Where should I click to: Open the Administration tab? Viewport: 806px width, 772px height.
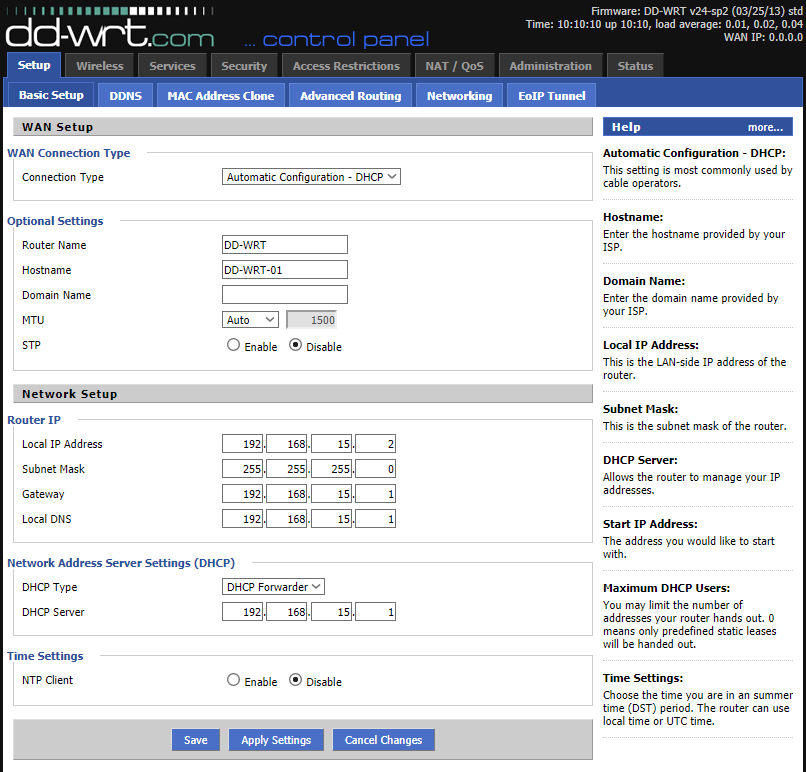[x=551, y=66]
